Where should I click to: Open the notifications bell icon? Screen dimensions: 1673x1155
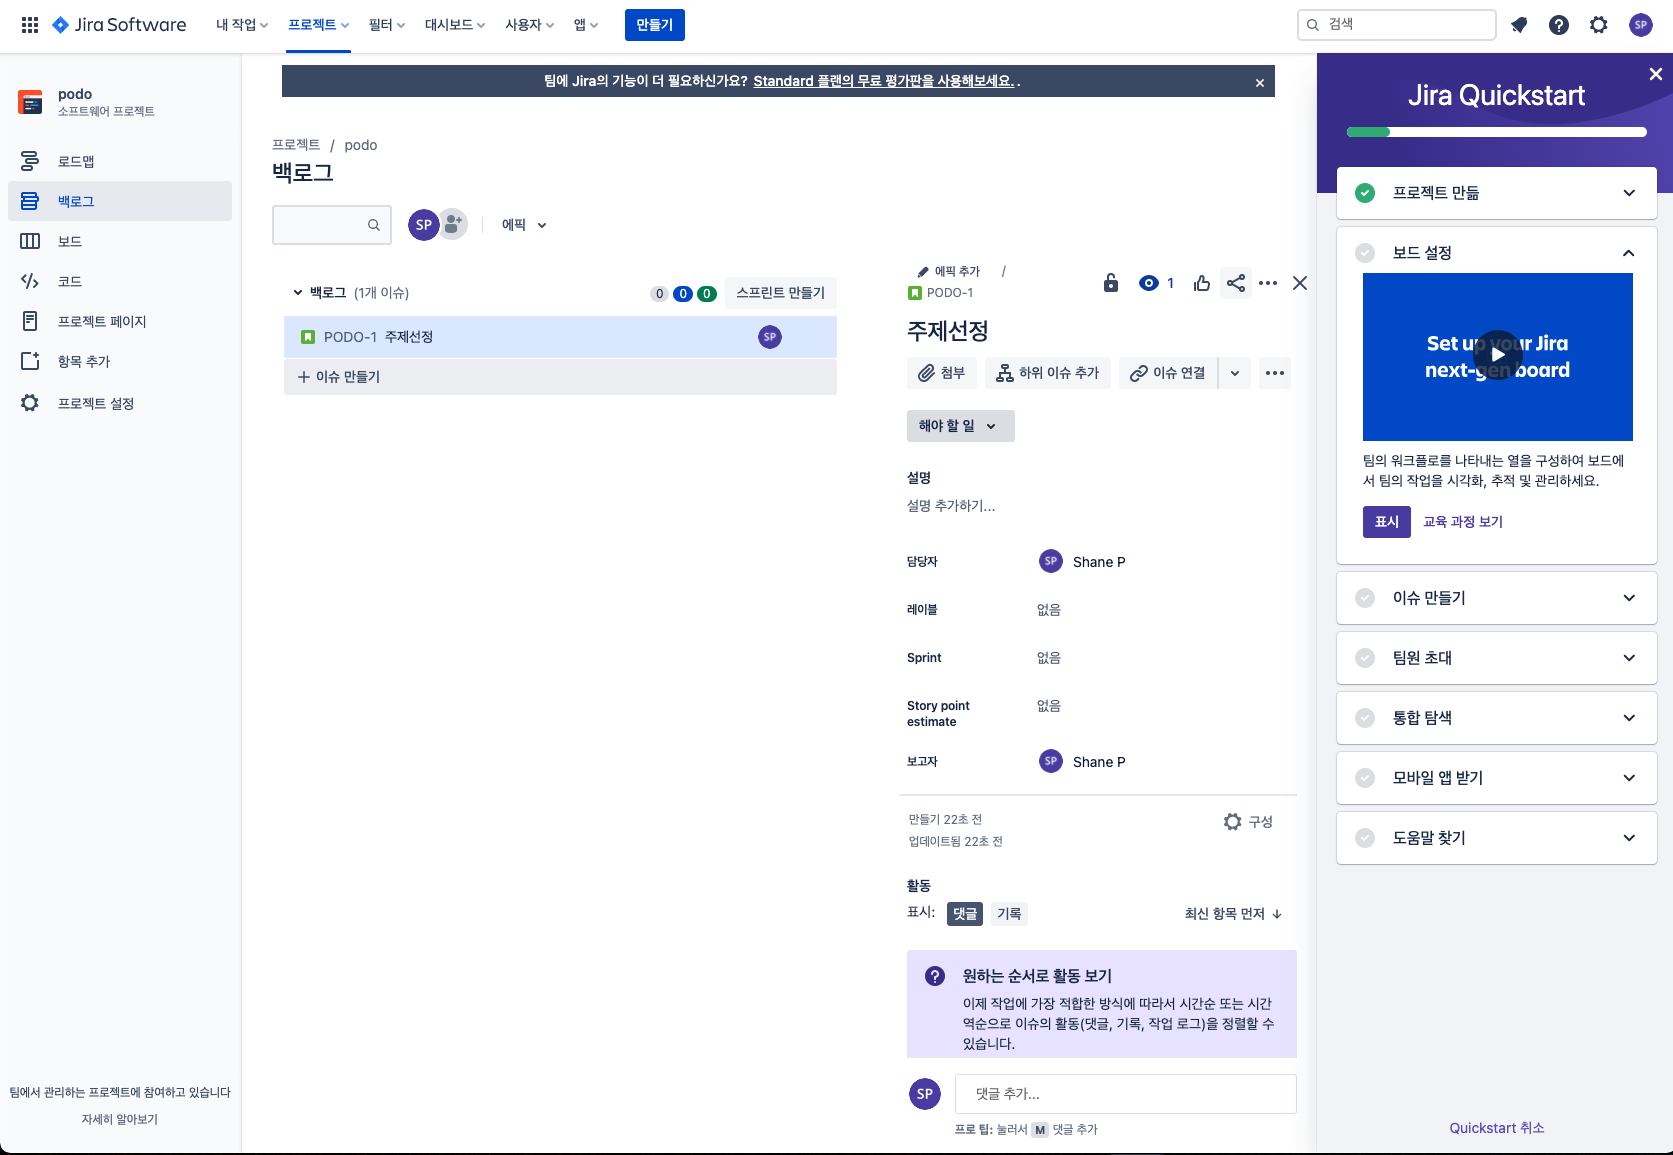[x=1519, y=25]
